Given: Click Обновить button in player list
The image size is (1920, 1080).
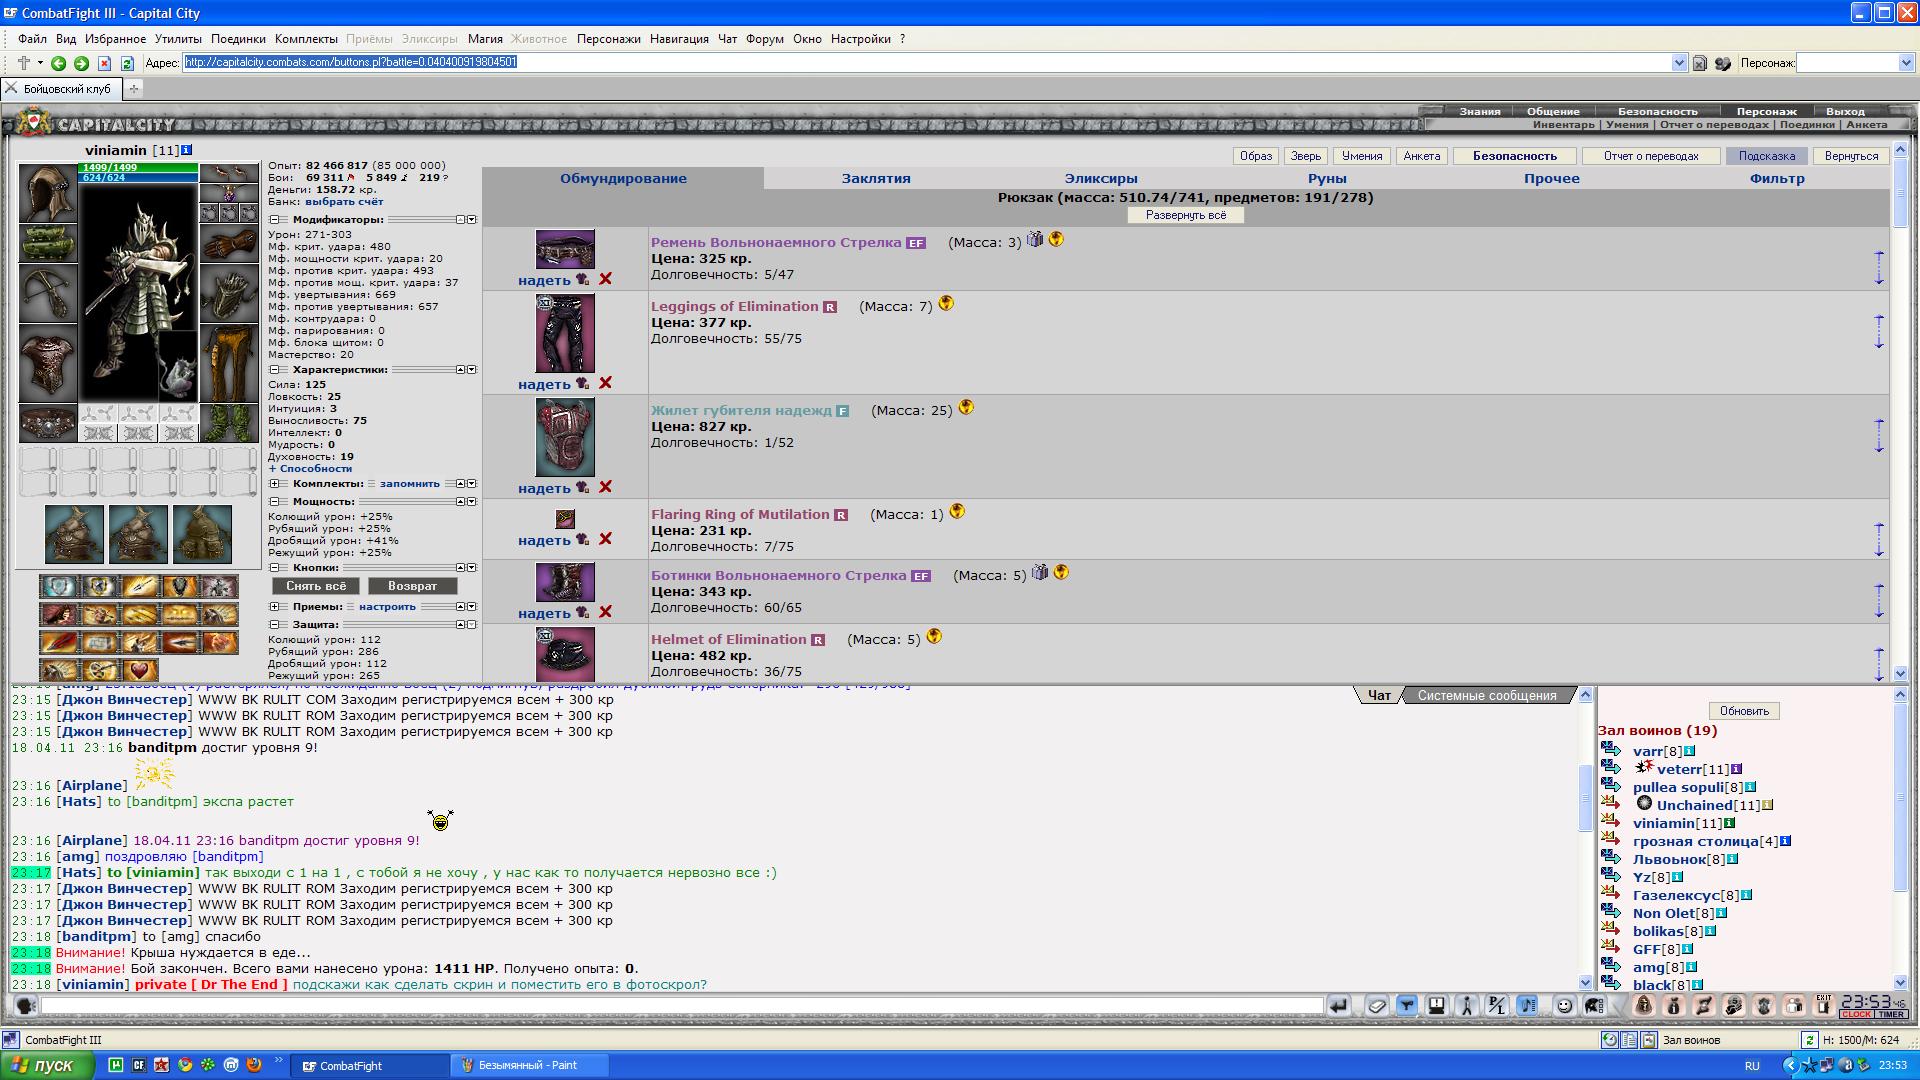Looking at the screenshot, I should pos(1744,711).
